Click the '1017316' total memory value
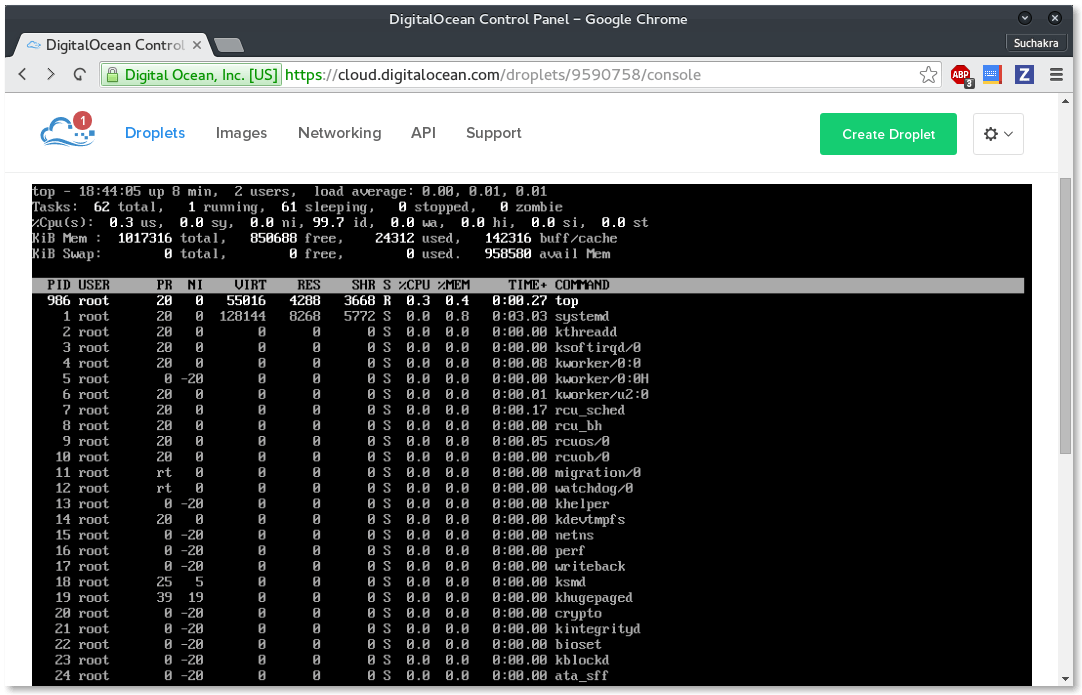Screen dimensions: 1082x695 tap(144, 238)
